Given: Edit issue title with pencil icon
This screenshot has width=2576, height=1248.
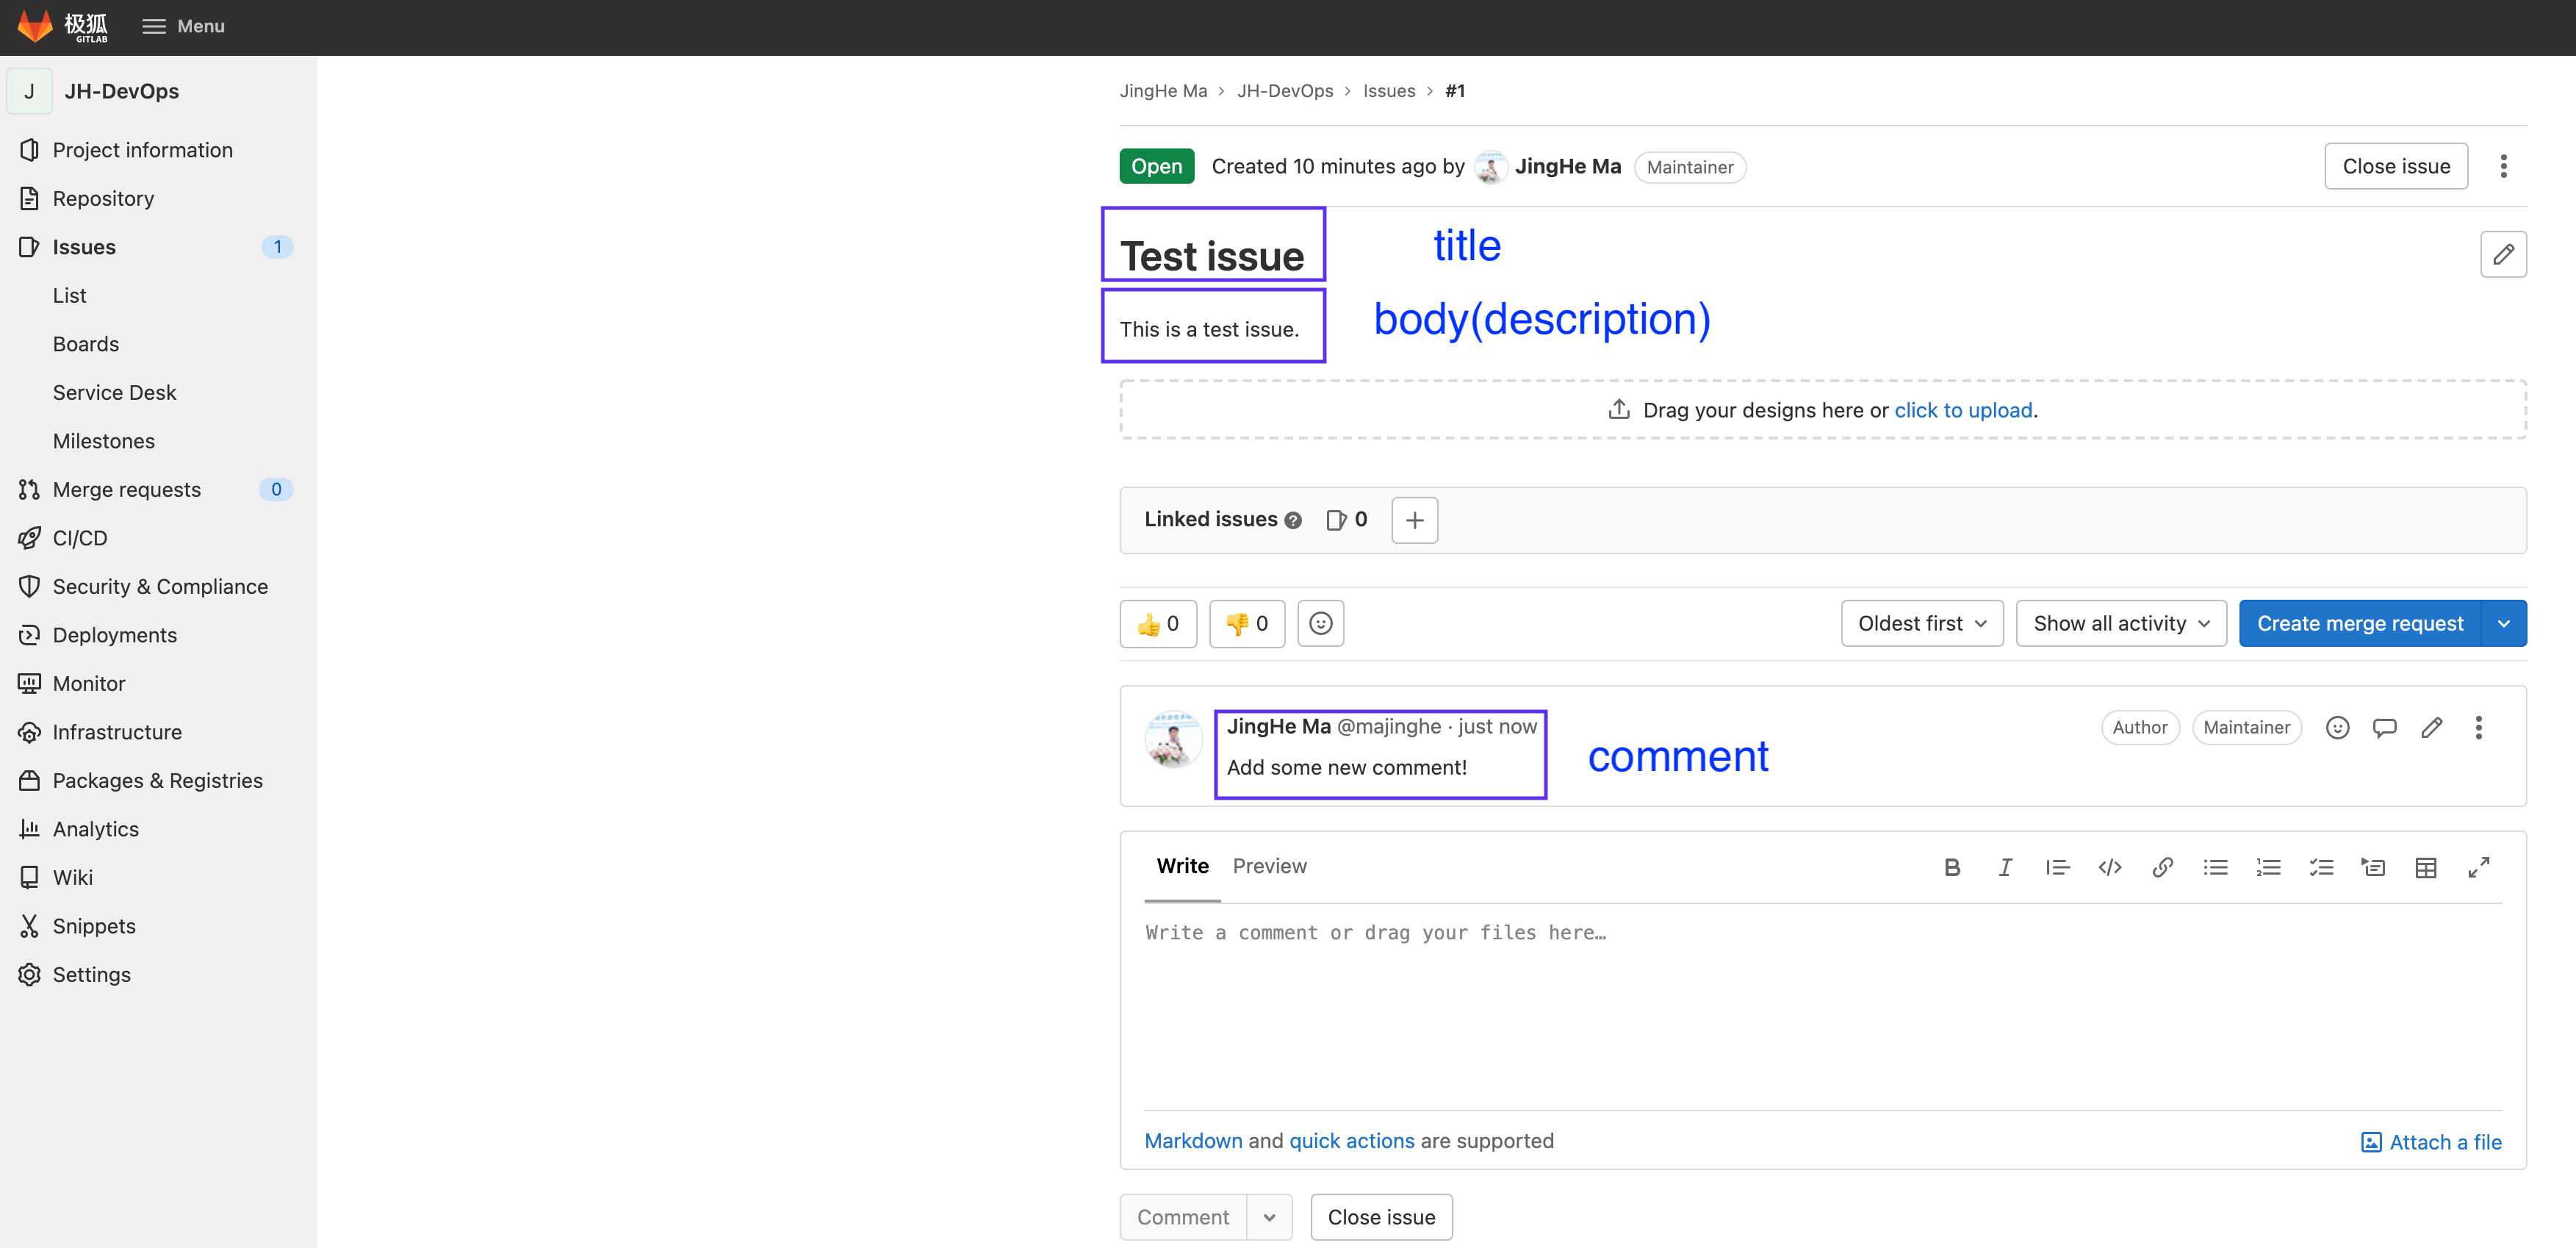Looking at the screenshot, I should pyautogui.click(x=2503, y=254).
